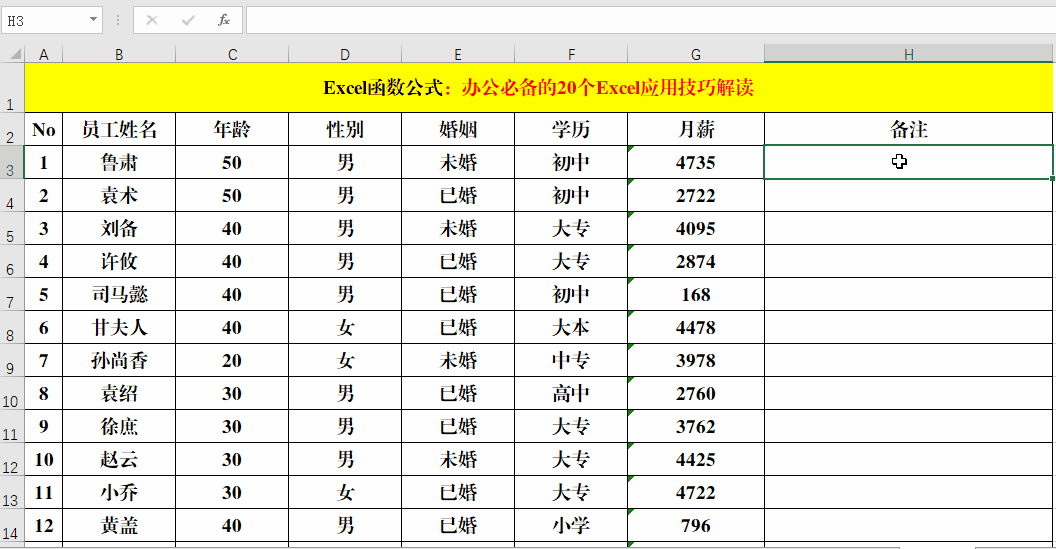Click the 学历 header cell
Screen dimensions: 1056x549
pos(571,129)
